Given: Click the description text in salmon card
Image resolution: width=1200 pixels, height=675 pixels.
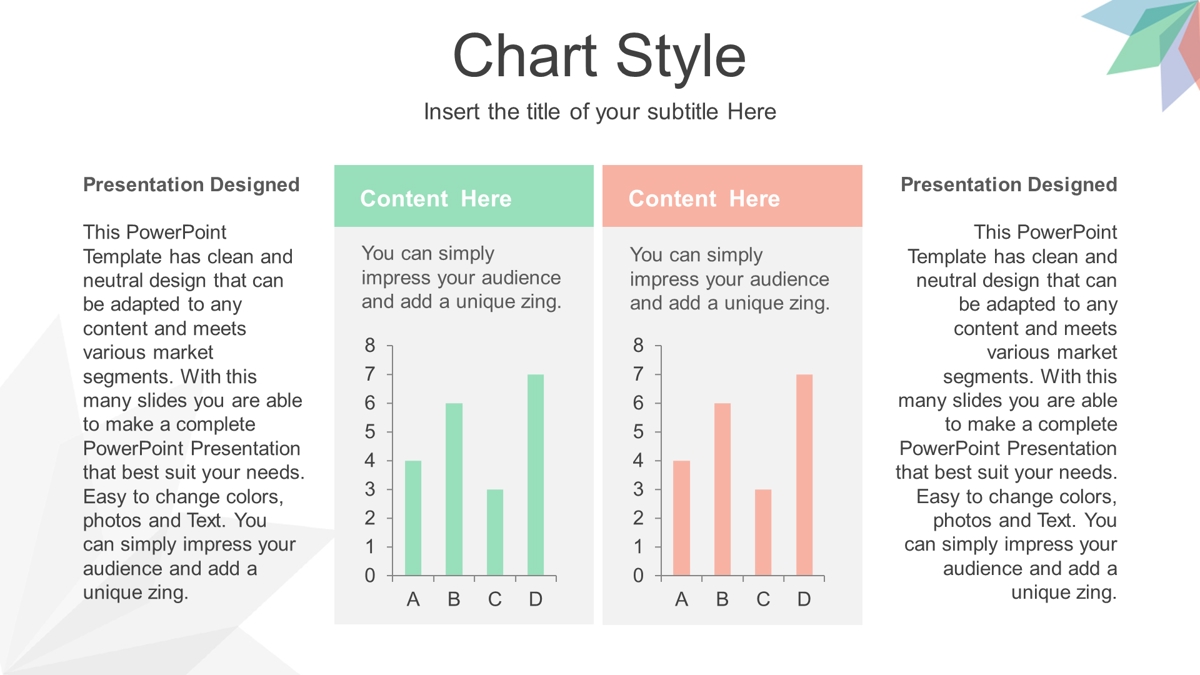Looking at the screenshot, I should (x=730, y=278).
